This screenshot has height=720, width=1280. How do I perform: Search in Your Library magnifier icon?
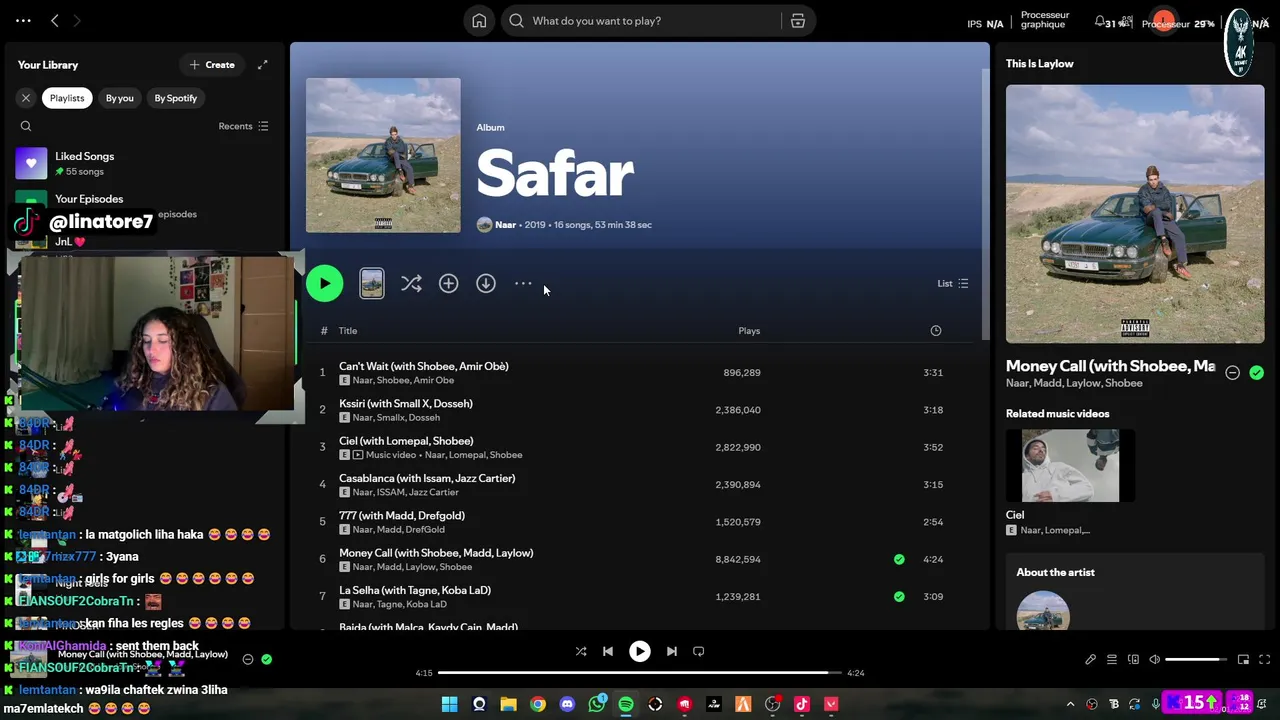[x=26, y=126]
